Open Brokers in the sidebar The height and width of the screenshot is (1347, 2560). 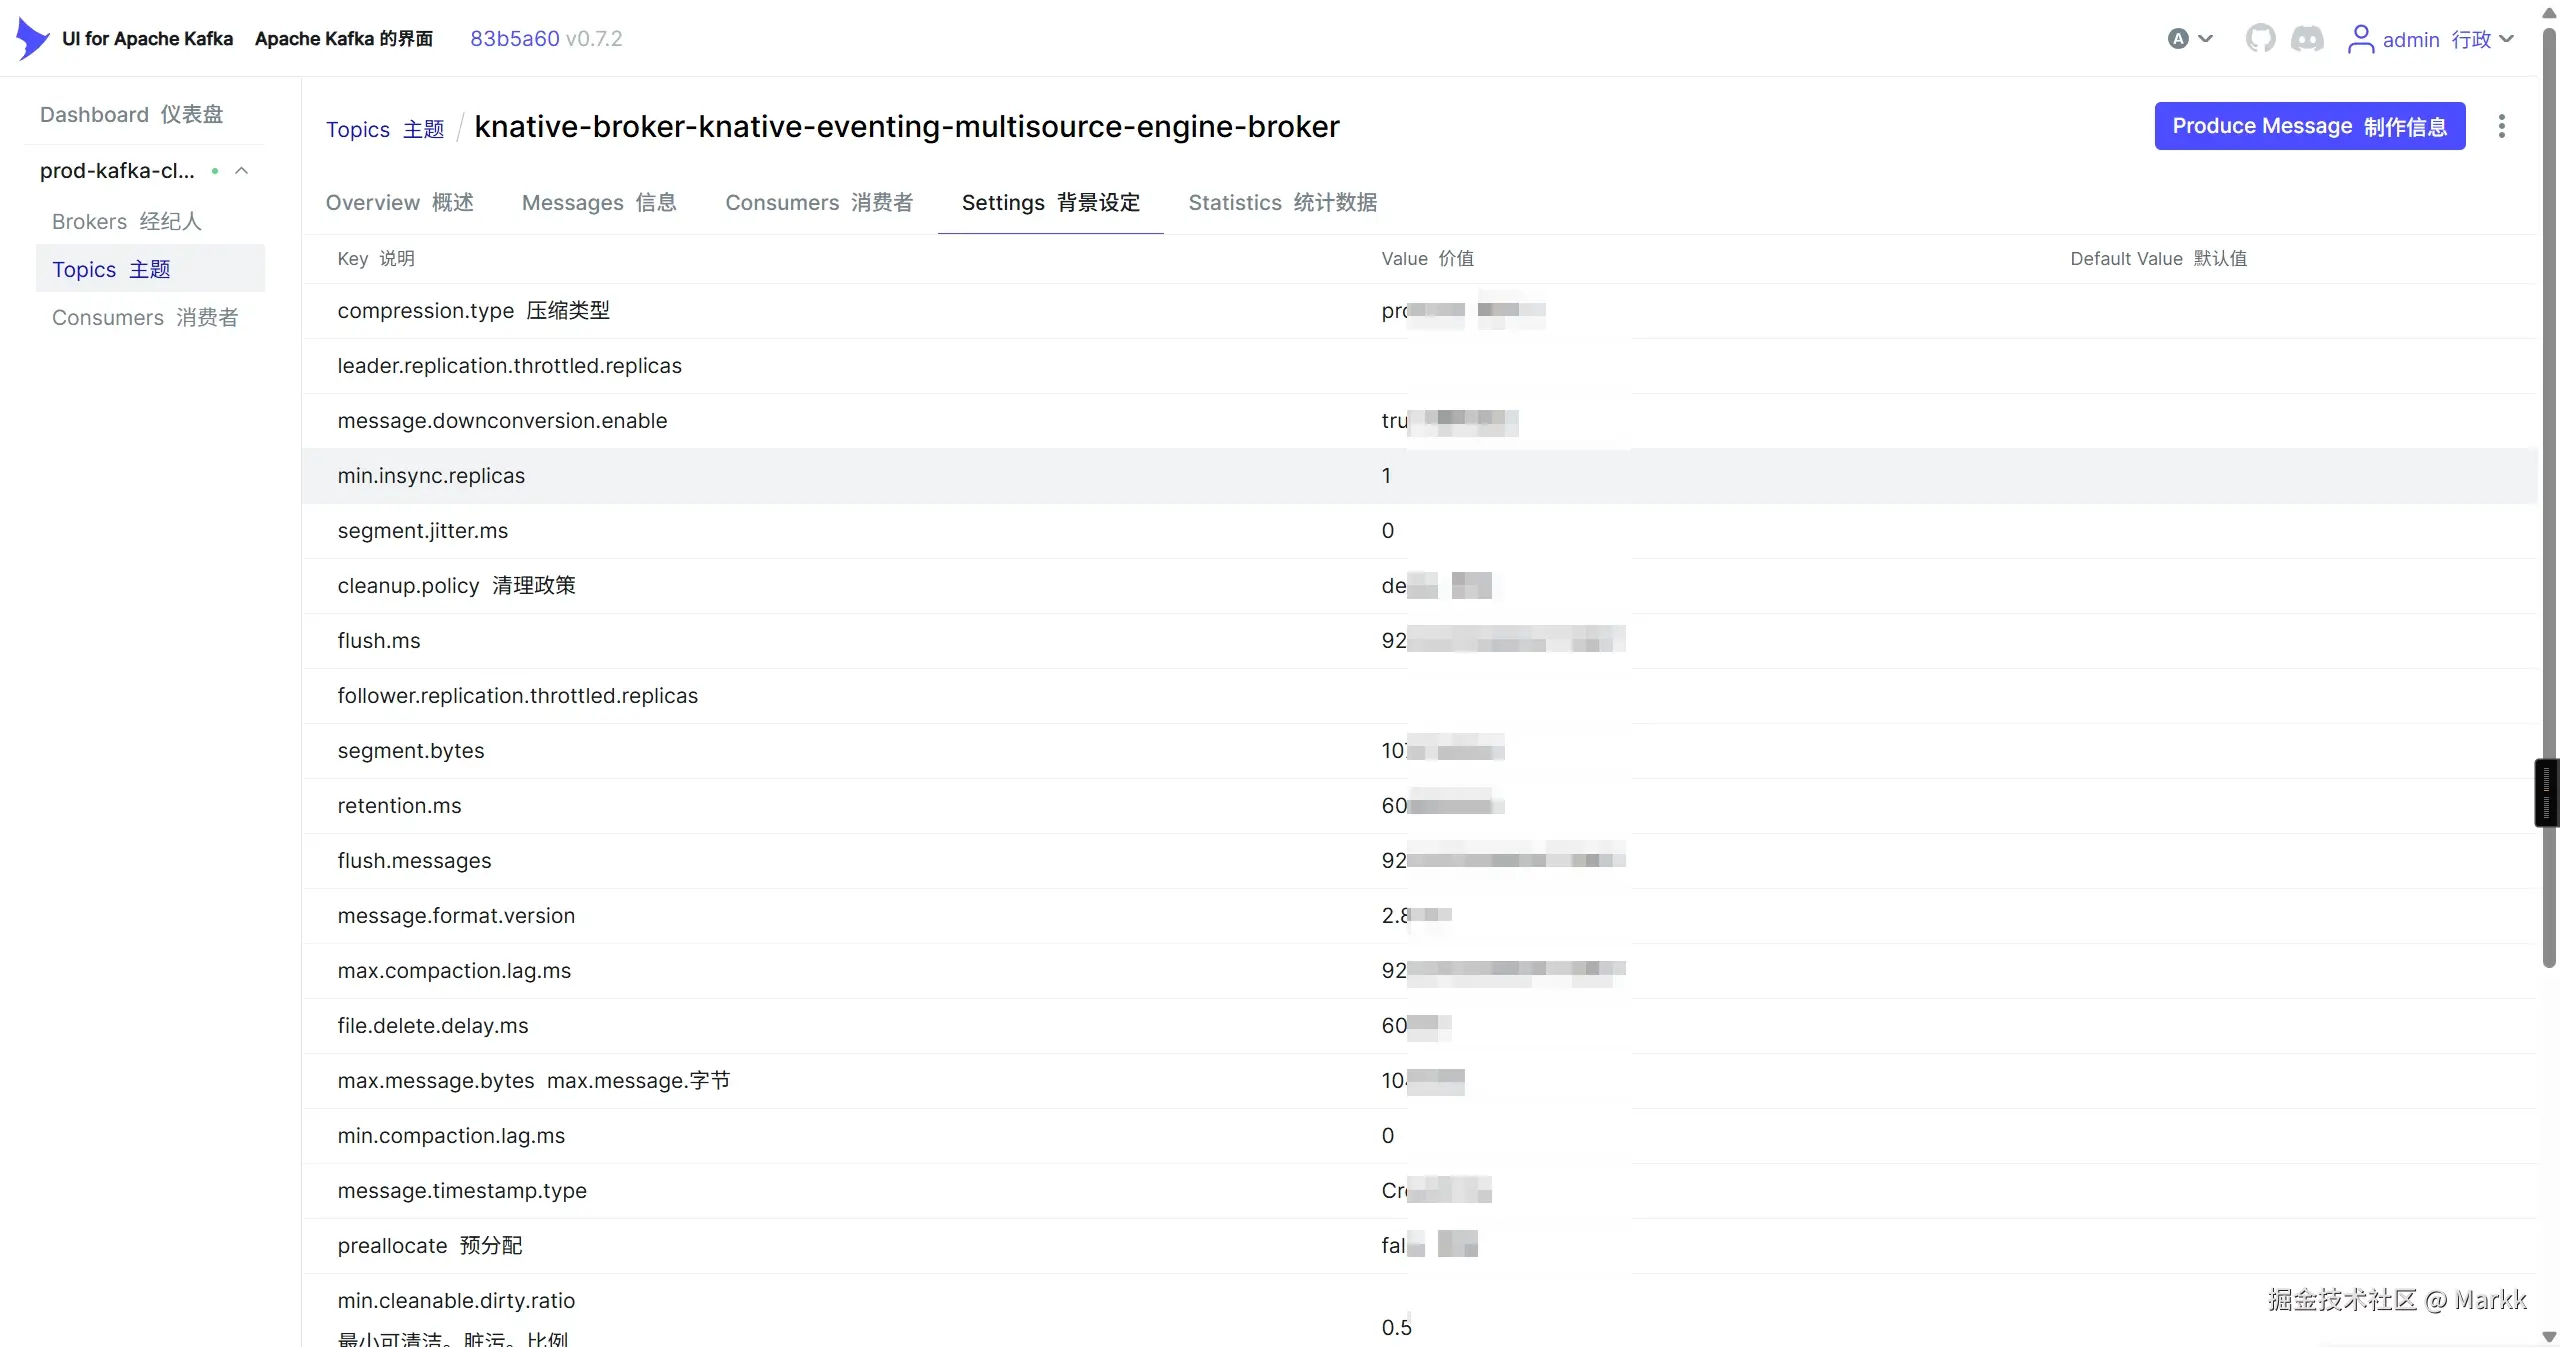coord(127,222)
